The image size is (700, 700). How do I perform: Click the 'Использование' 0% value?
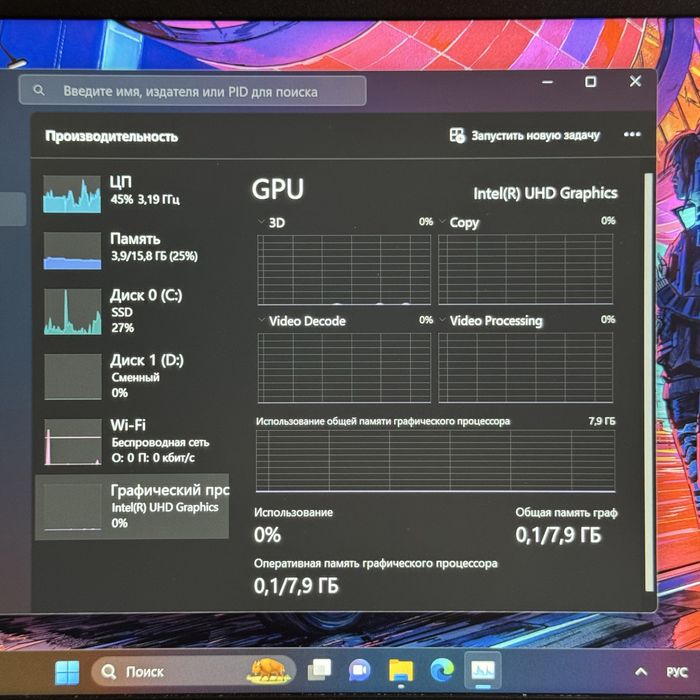pyautogui.click(x=267, y=534)
